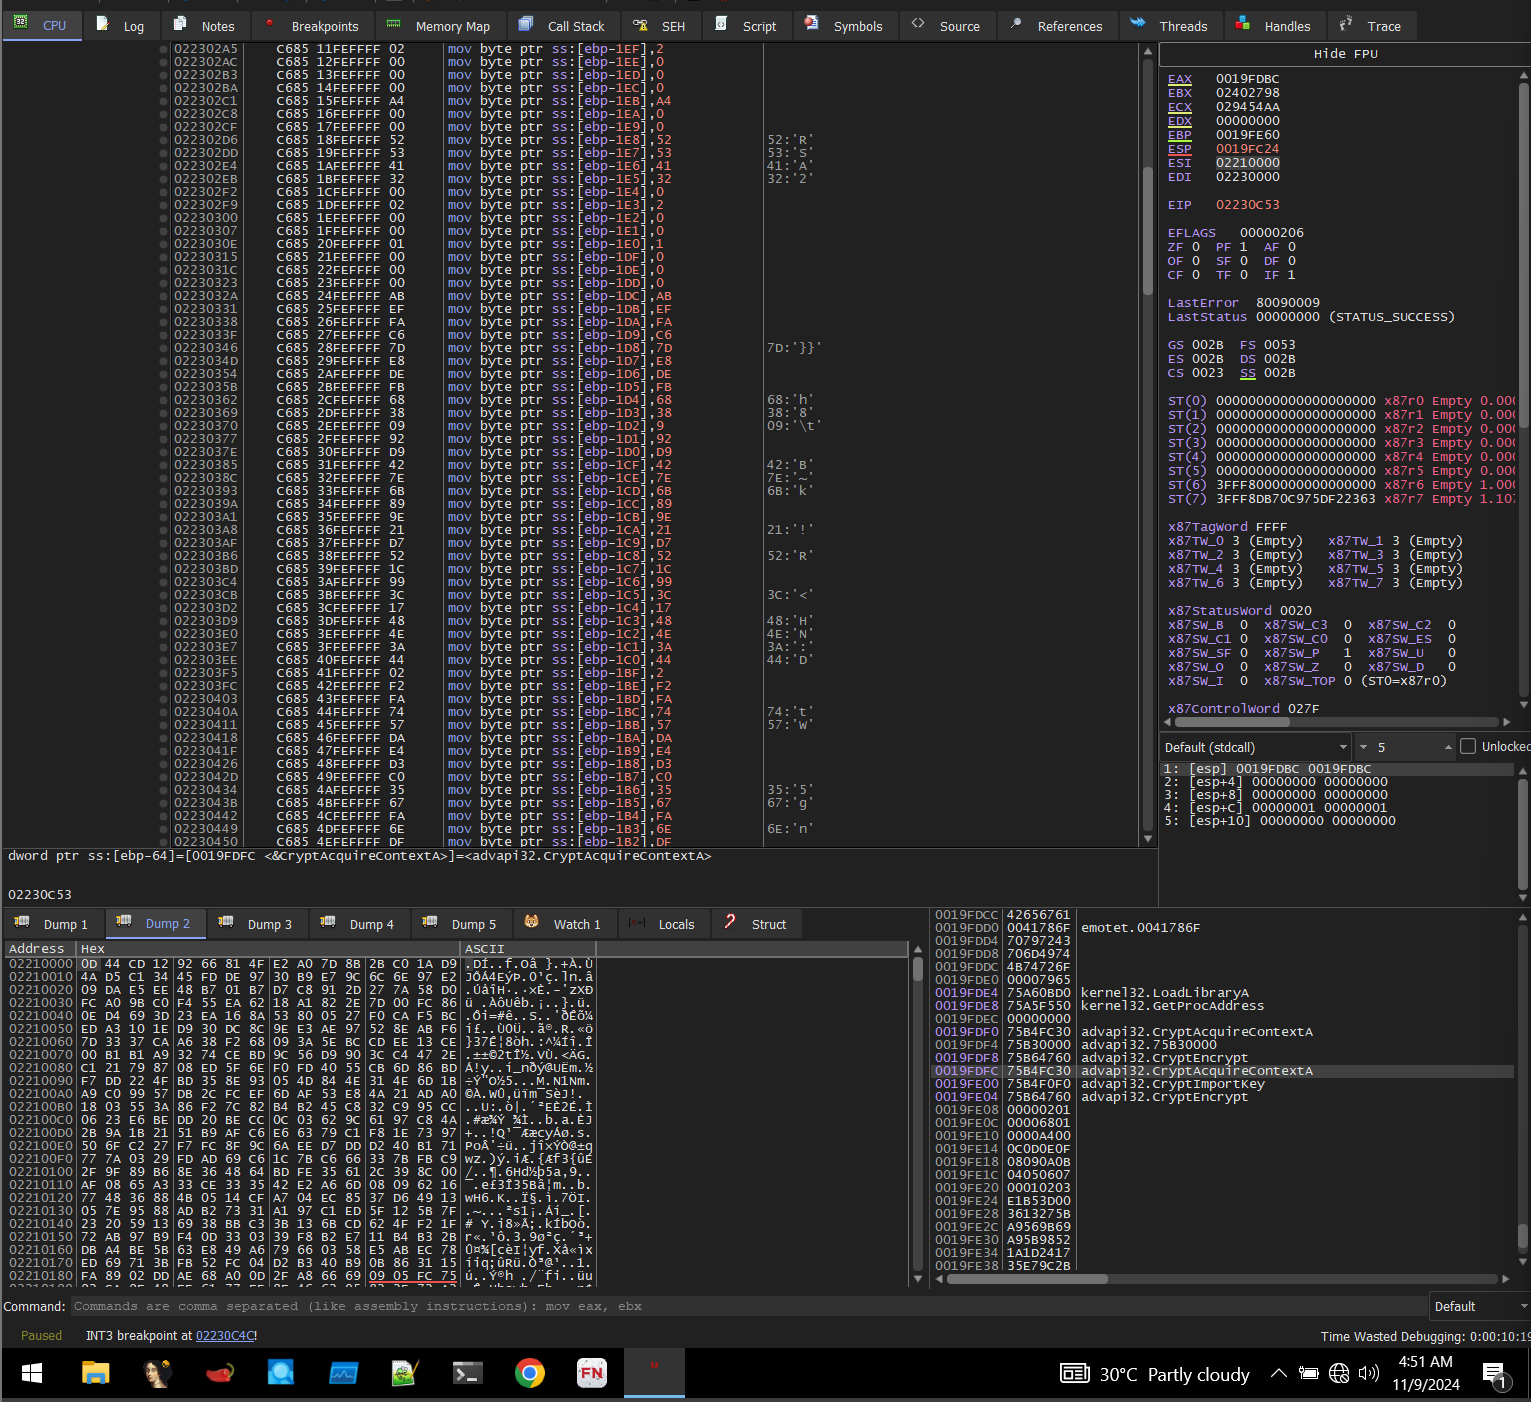Click the Watch 1 bug icon

coord(532,922)
